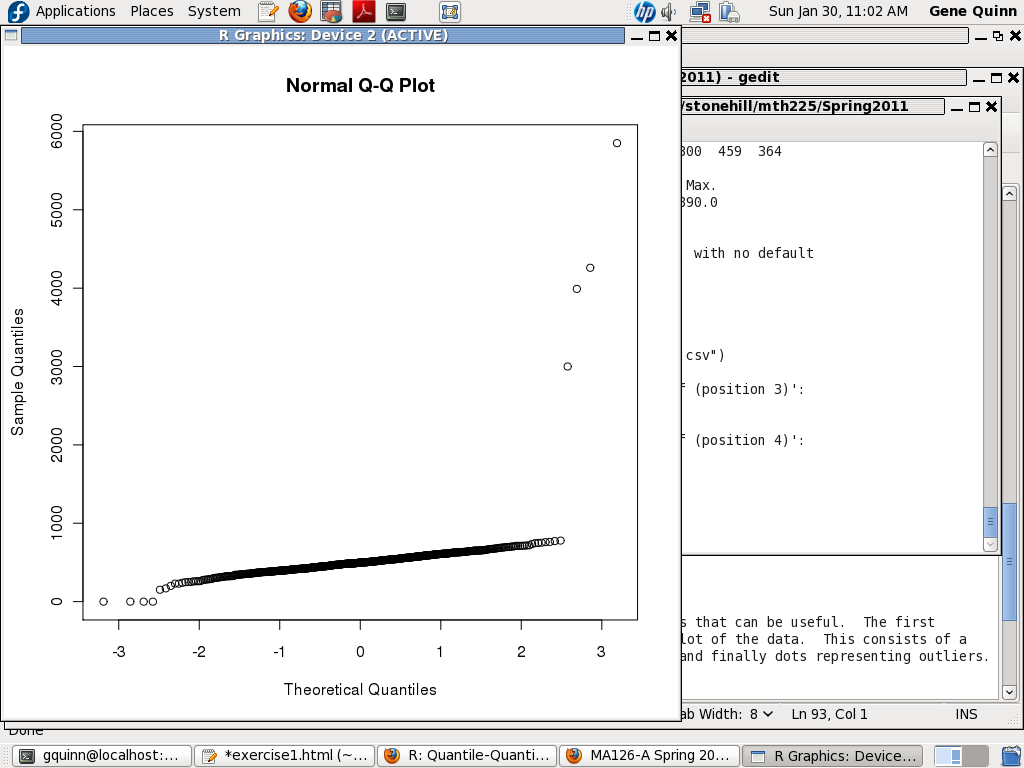Click the HP tray icon

[x=645, y=12]
